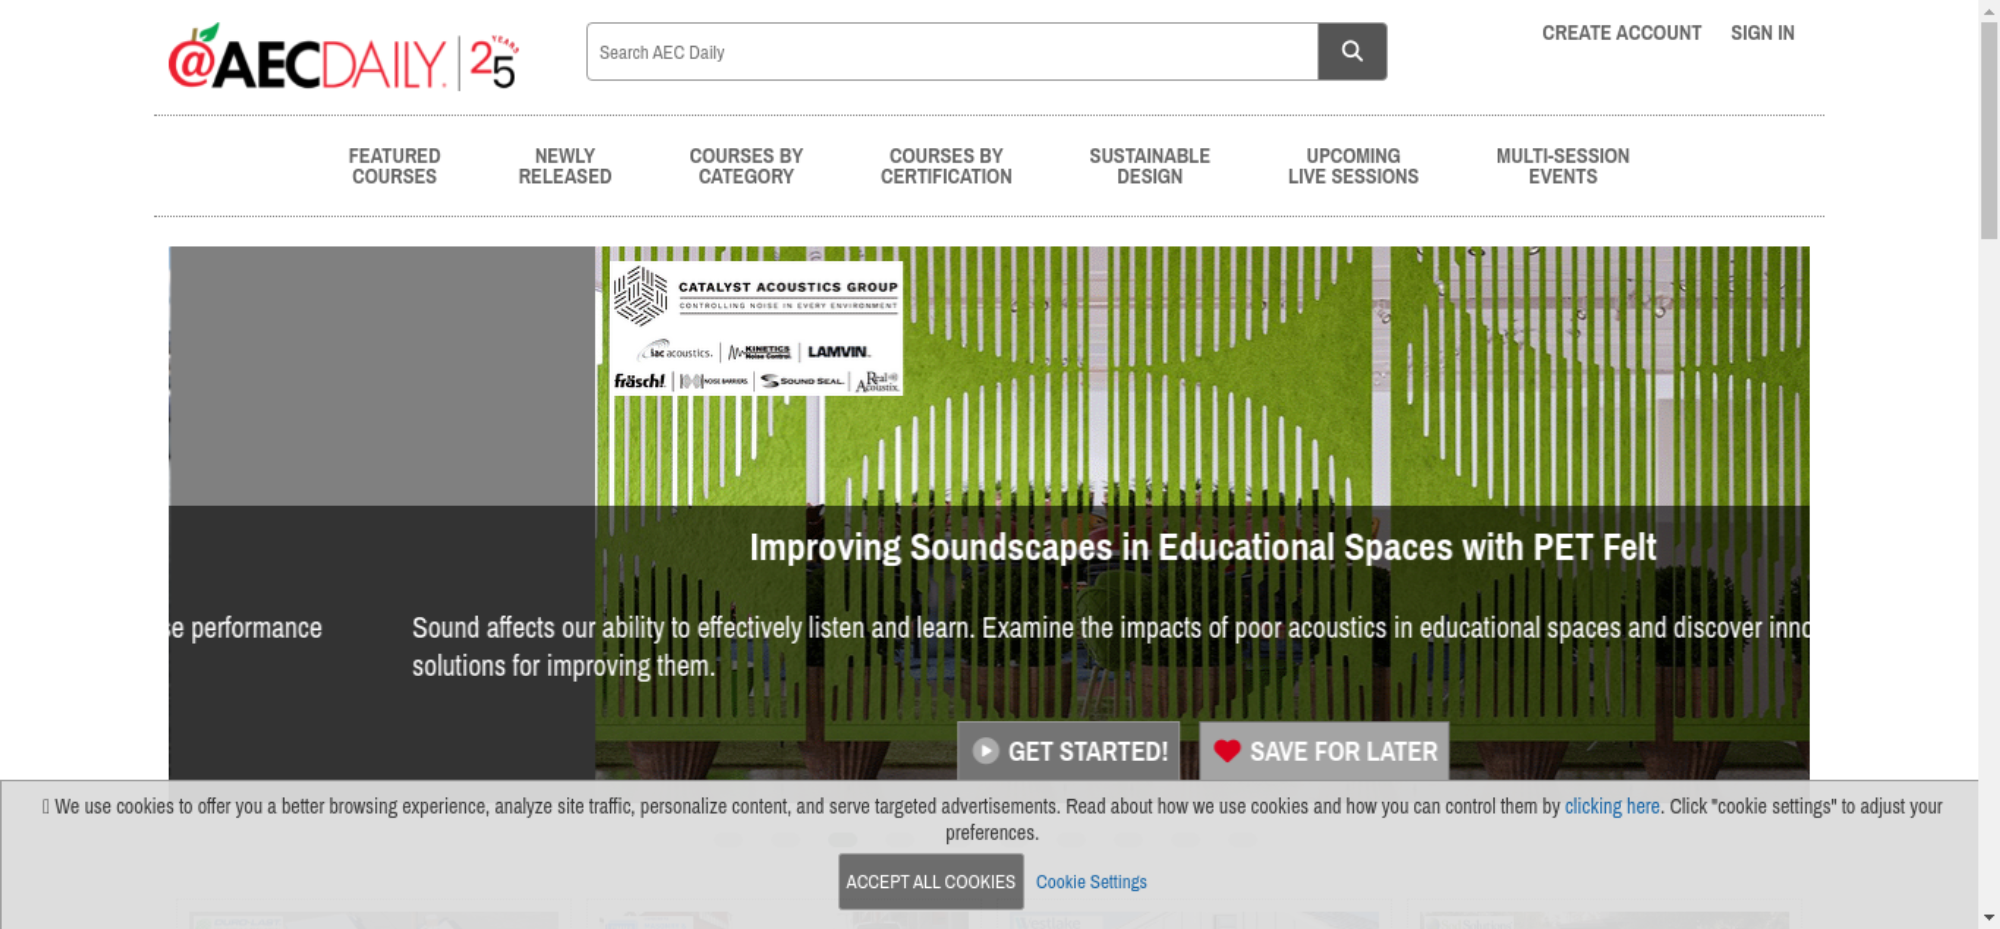The image size is (2000, 929).
Task: Go to Newly Released courses
Action: 564,166
